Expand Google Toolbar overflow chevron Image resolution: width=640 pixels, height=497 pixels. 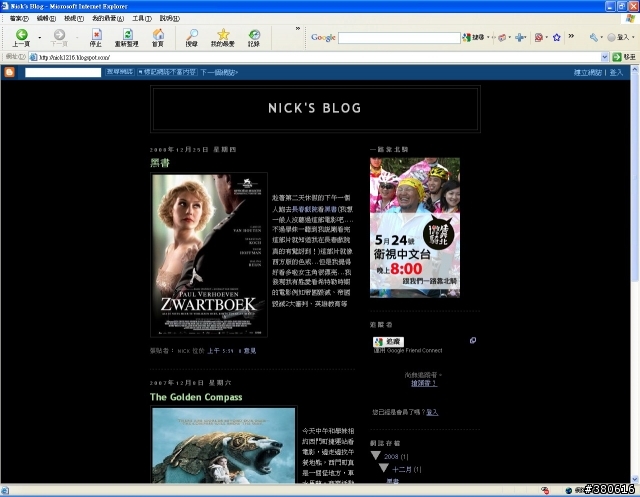point(571,36)
